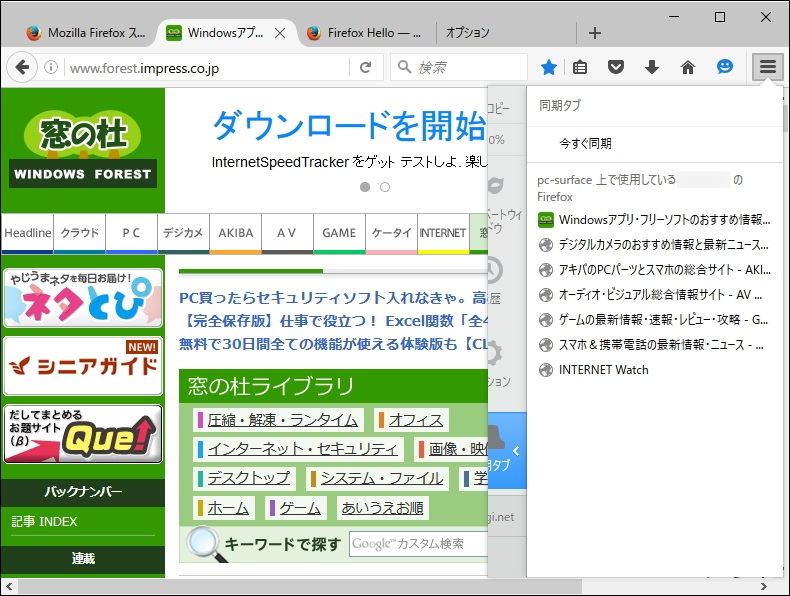Click the horizontal scrollbar right arrow
The image size is (790, 596).
pos(764,586)
